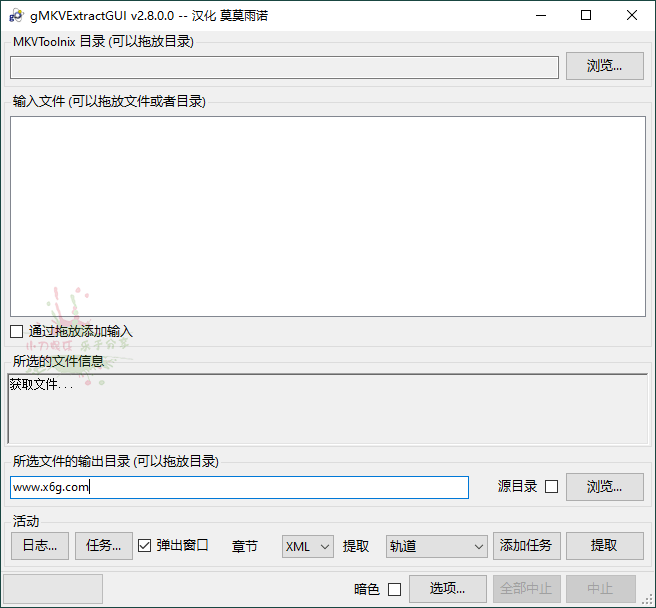Maximize the gMKVExtractGUI window

click(586, 15)
